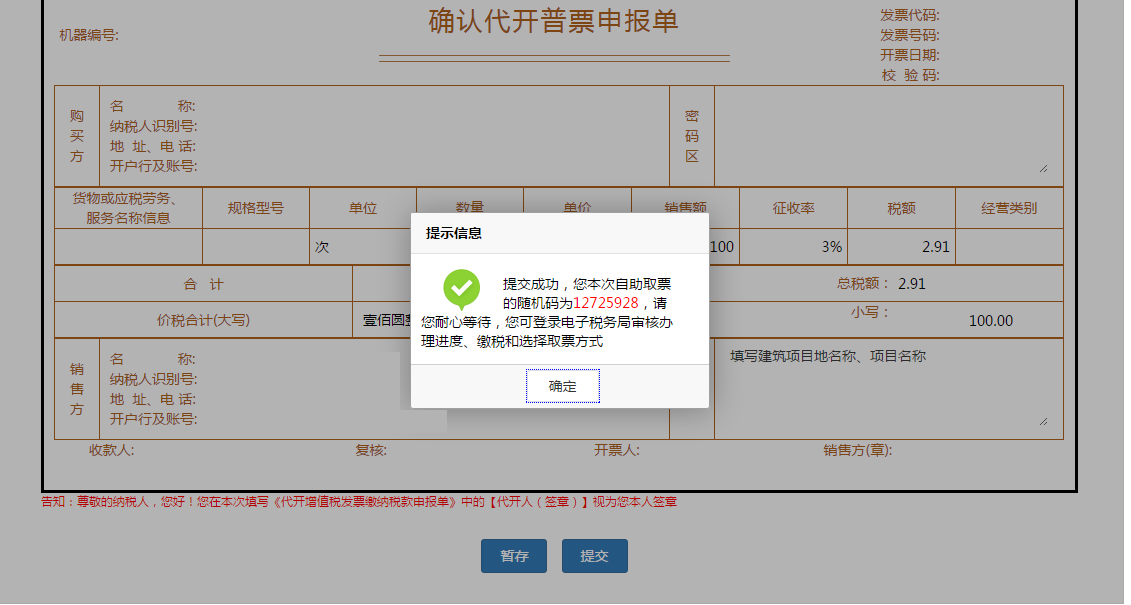Click the red 告知 notice text
Viewport: 1131px width, 605px height.
click(359, 502)
